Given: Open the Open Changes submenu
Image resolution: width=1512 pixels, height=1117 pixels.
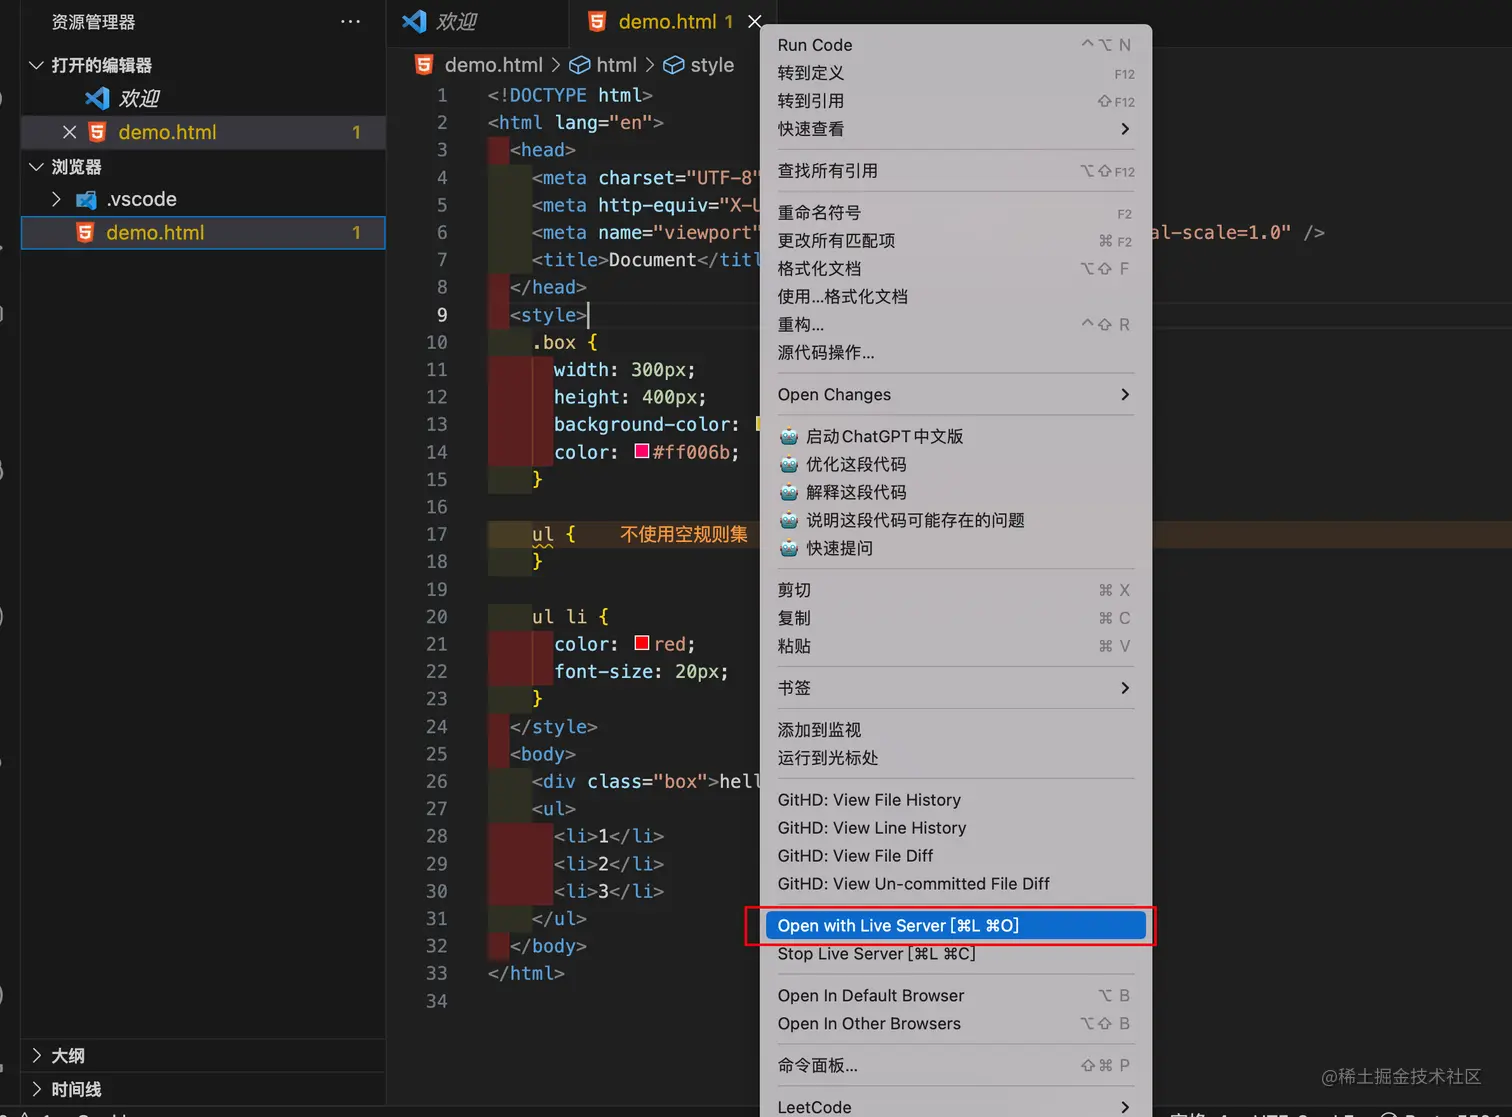Looking at the screenshot, I should (955, 395).
